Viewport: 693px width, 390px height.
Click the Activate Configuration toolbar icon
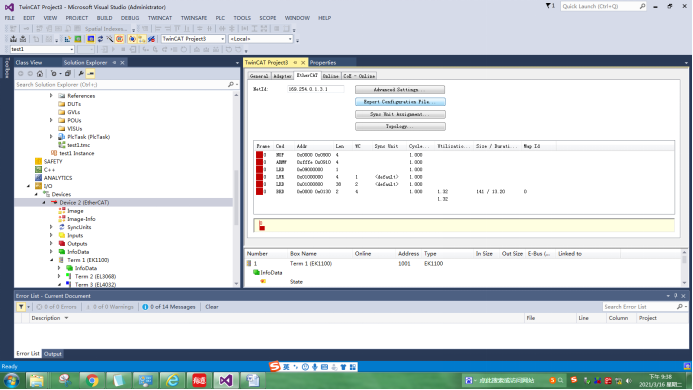[x=68, y=39]
